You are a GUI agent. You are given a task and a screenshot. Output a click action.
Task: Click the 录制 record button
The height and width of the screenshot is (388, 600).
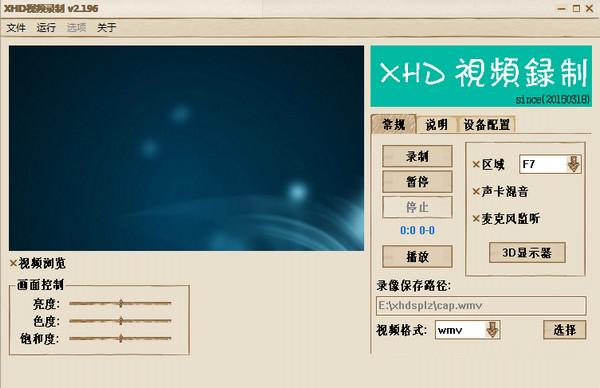coord(417,156)
